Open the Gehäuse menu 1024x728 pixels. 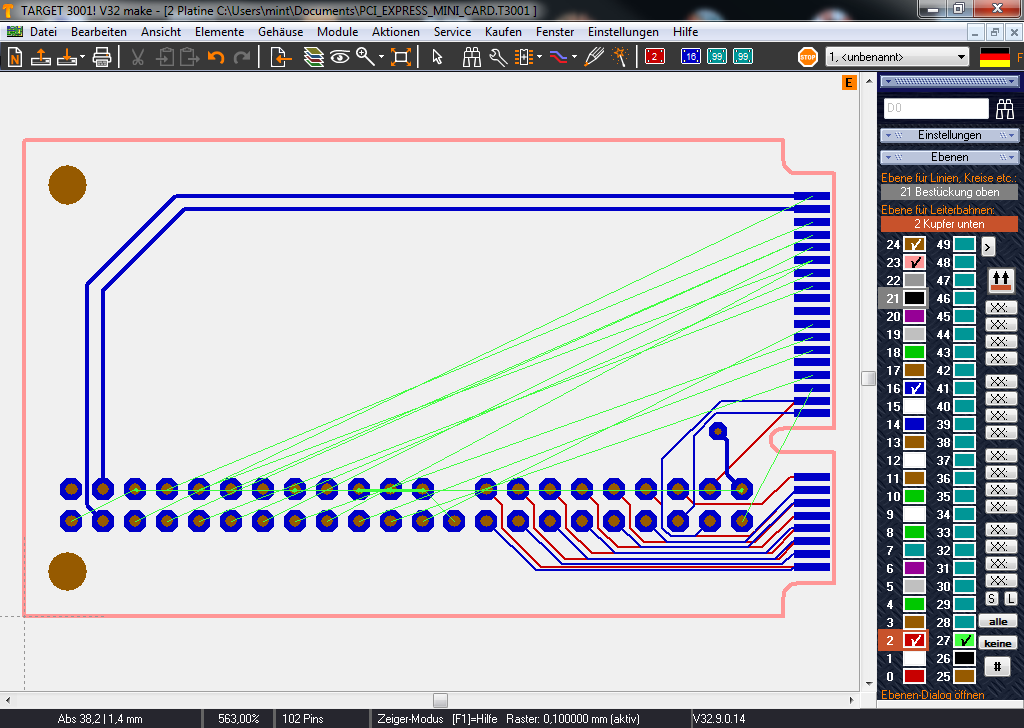[x=280, y=32]
